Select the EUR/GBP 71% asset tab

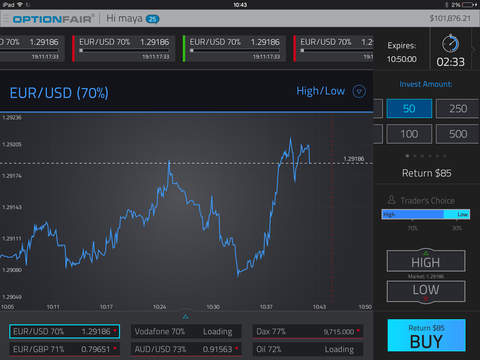pos(64,349)
